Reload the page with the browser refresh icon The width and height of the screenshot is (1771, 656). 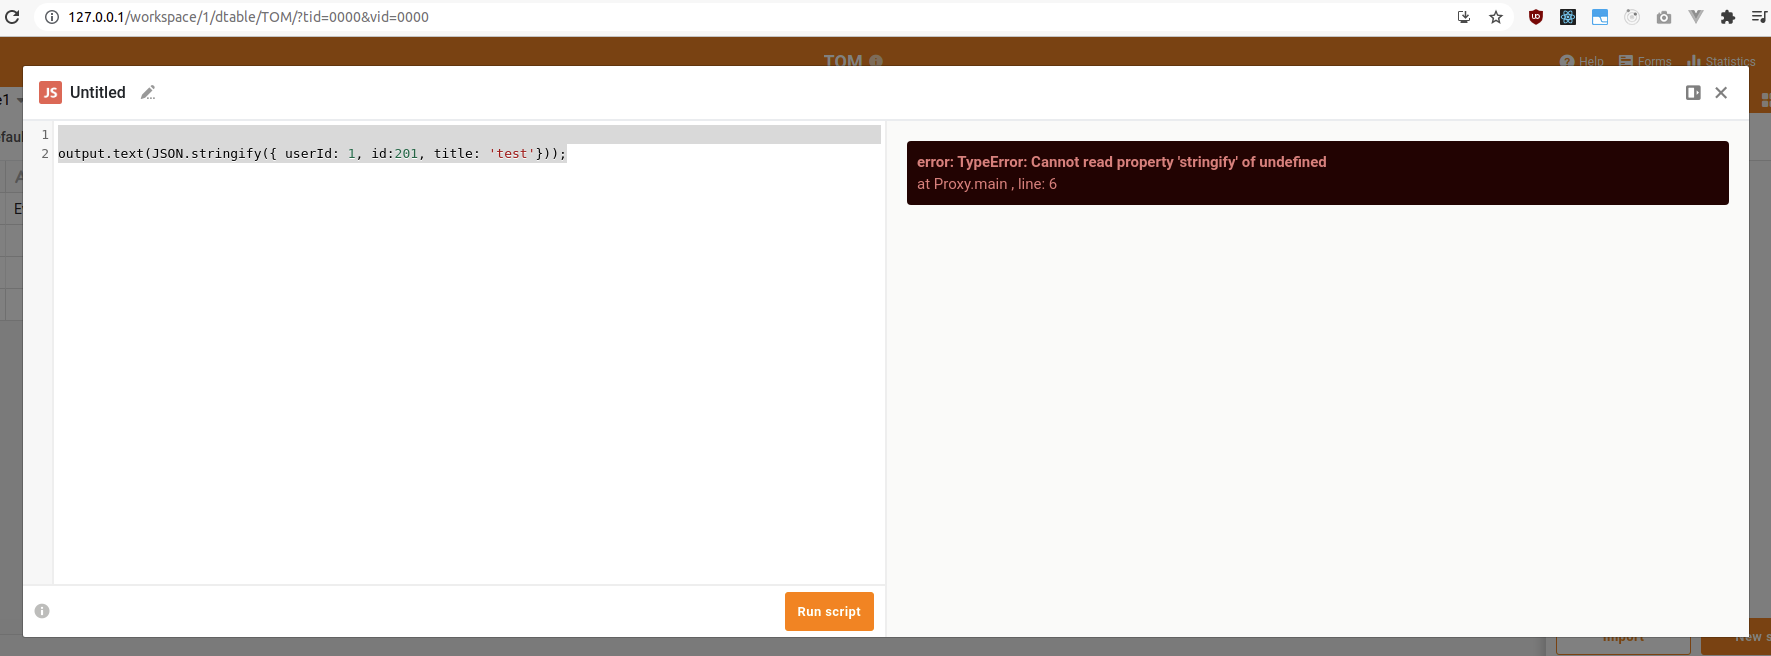click(x=13, y=17)
